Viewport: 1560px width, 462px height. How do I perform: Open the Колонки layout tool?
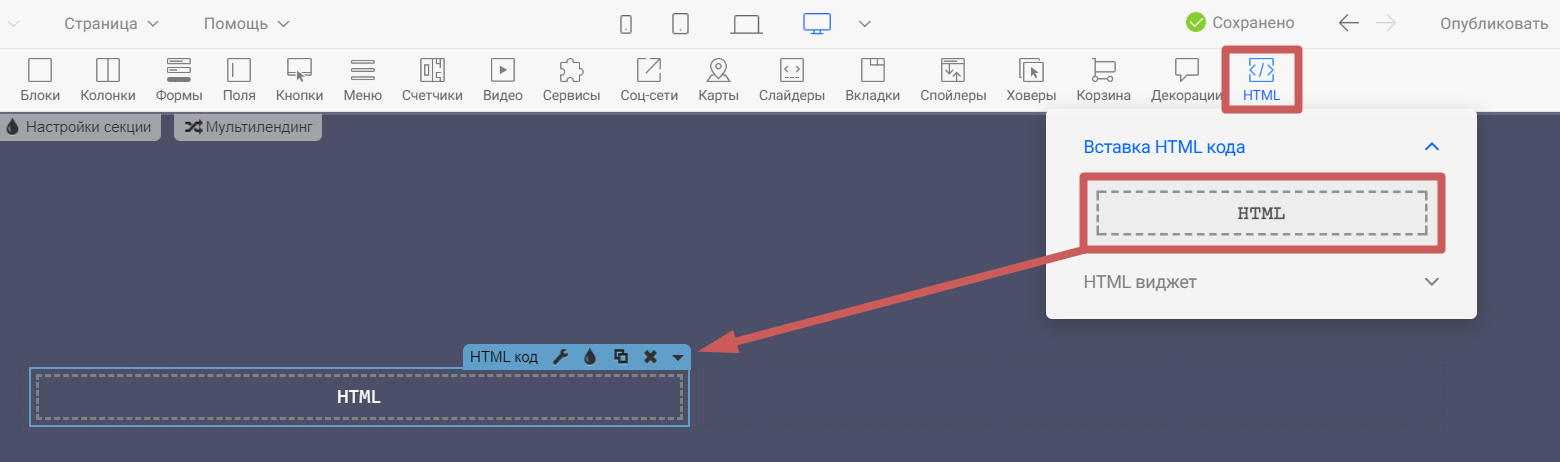[107, 80]
